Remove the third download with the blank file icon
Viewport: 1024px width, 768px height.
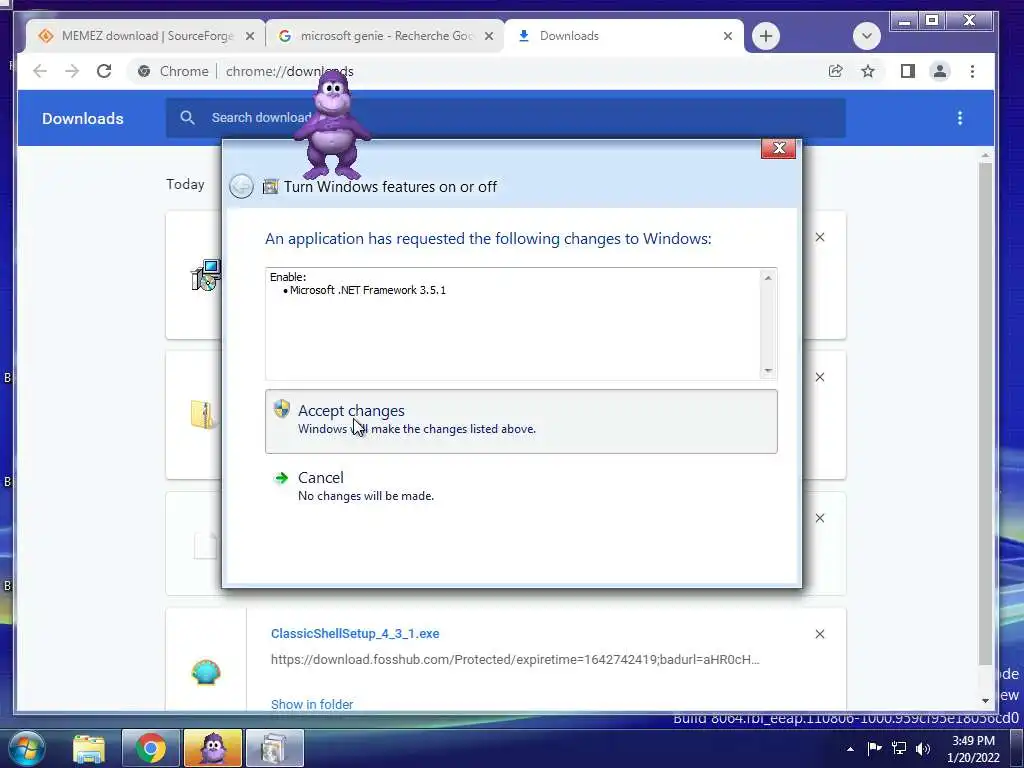(x=820, y=518)
